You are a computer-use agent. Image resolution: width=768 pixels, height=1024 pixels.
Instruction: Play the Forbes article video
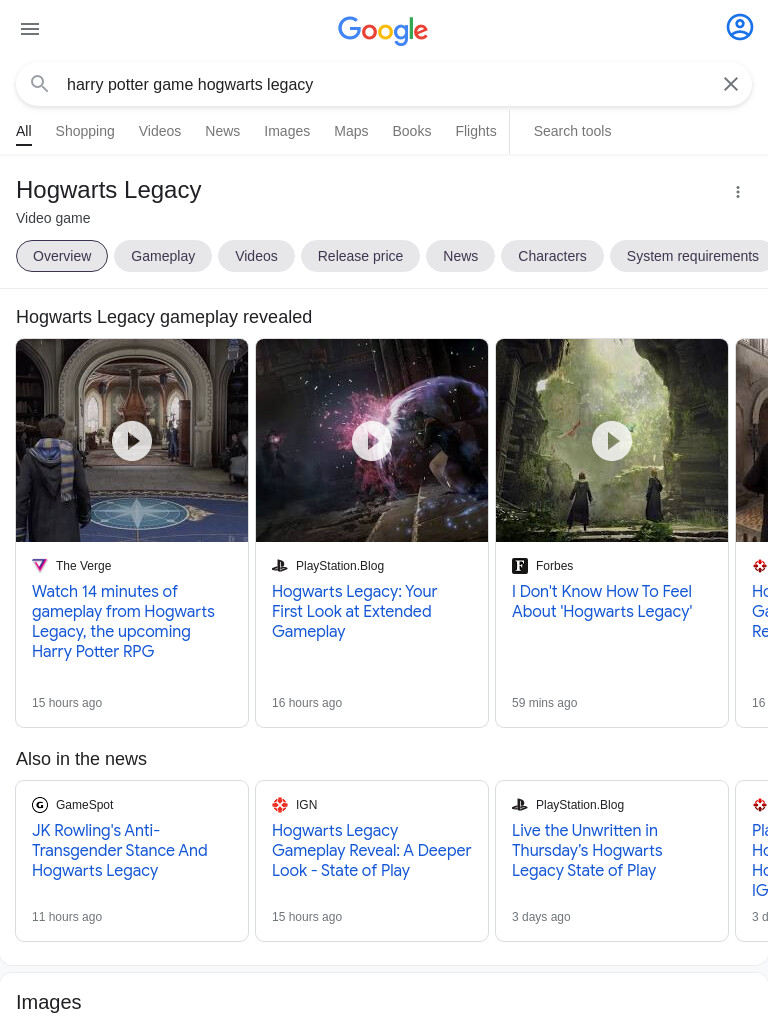coord(612,441)
